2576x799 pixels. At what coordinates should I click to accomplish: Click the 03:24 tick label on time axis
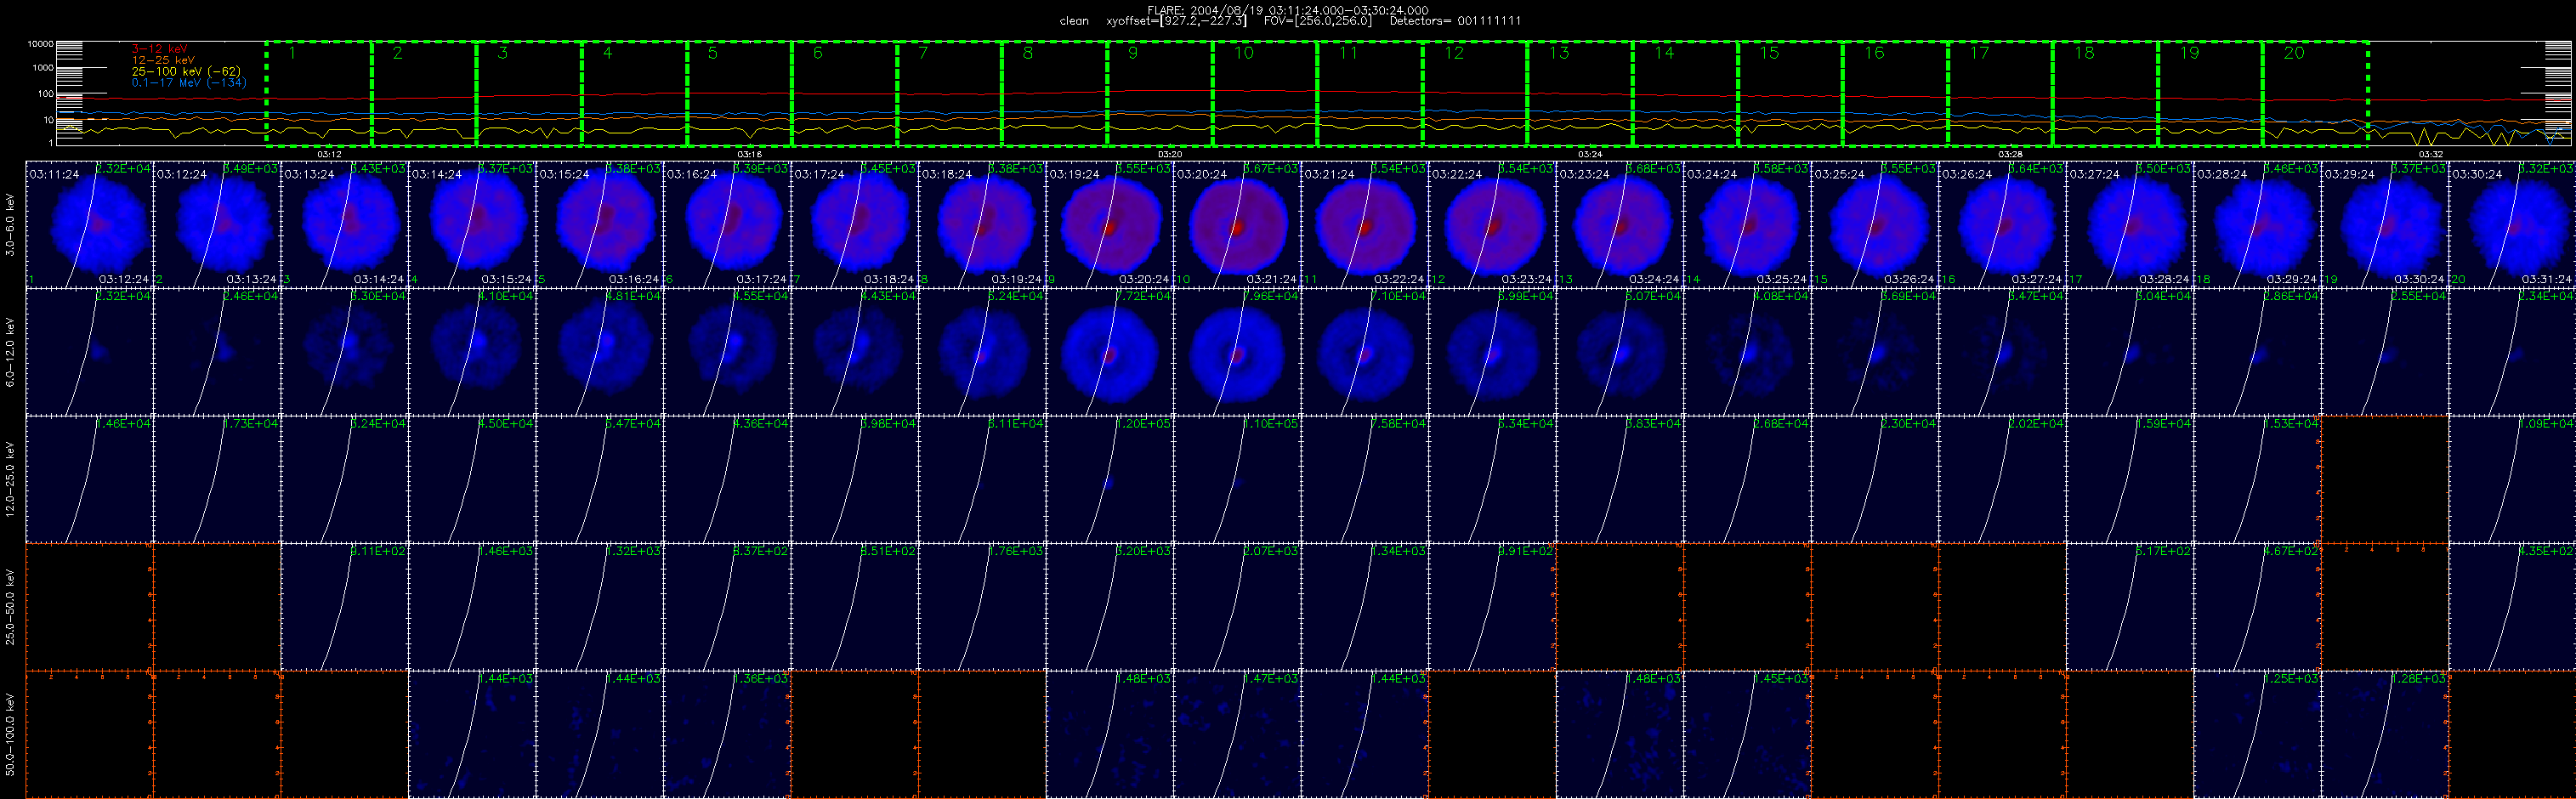click(x=1590, y=154)
